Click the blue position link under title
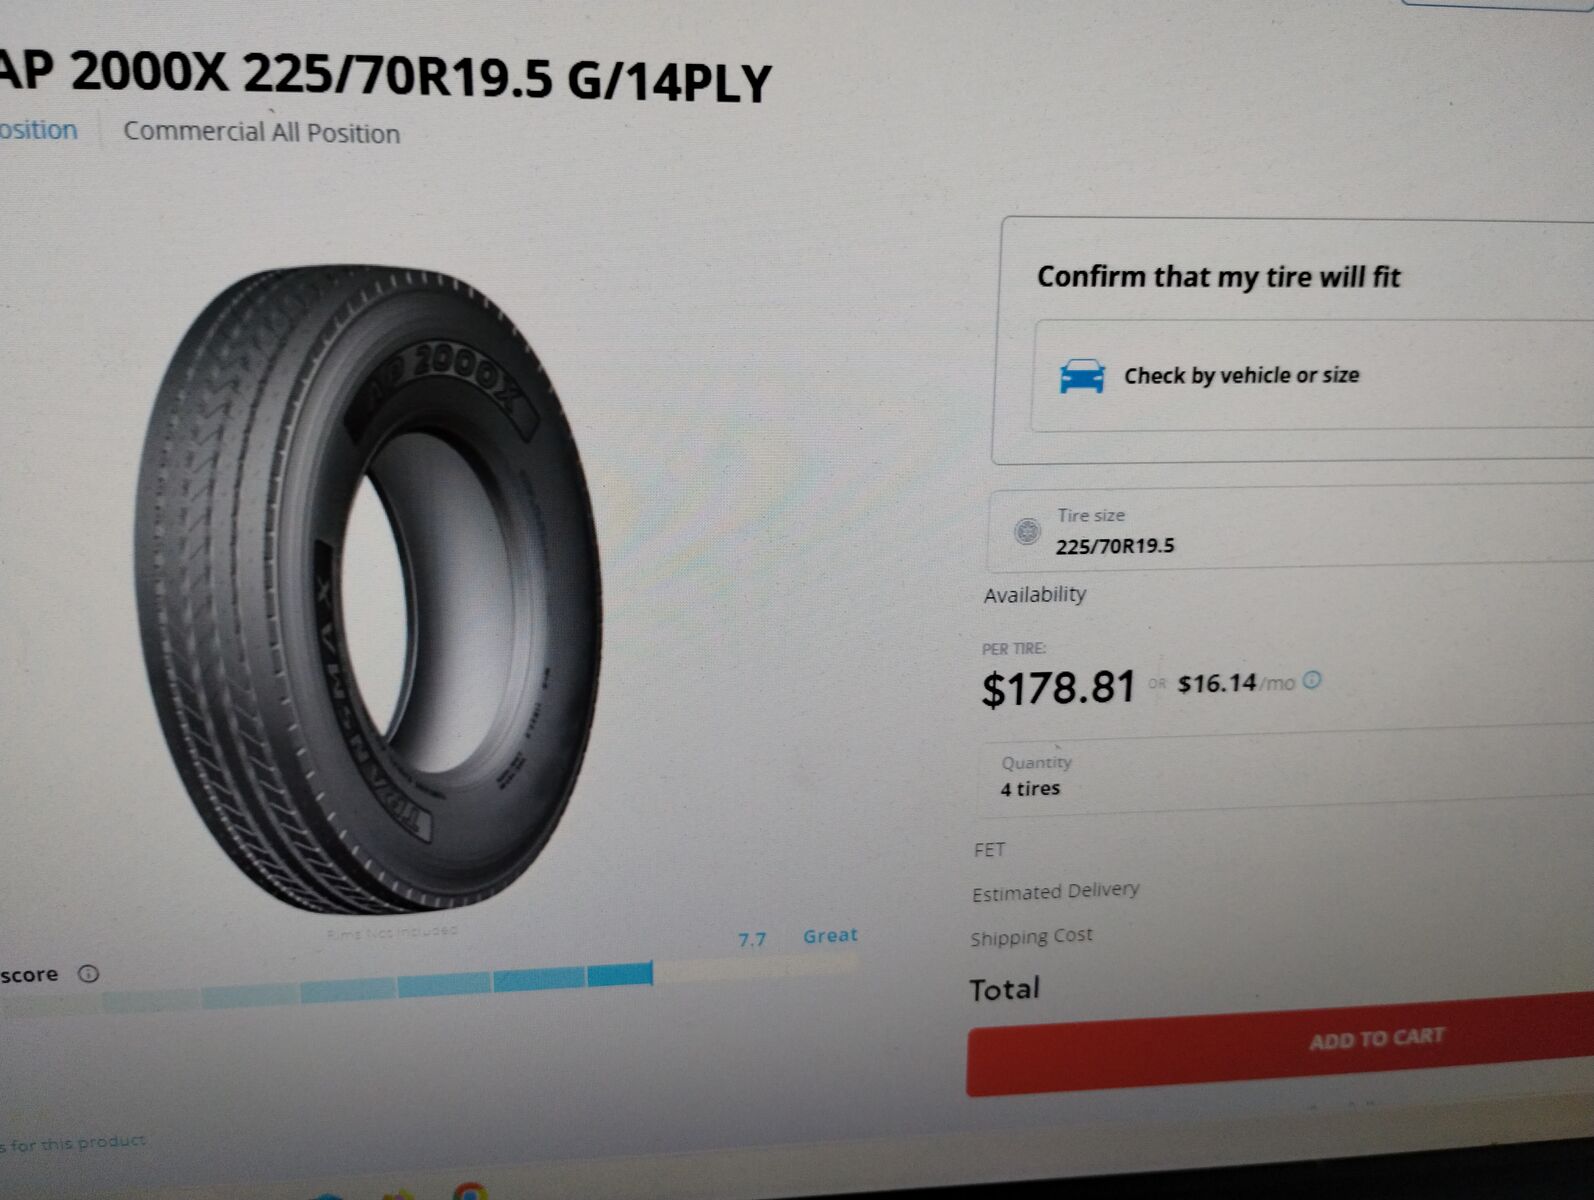The width and height of the screenshot is (1594, 1200). 38,130
